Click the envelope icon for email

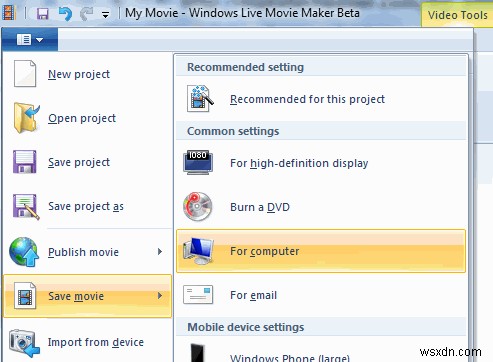coord(198,295)
